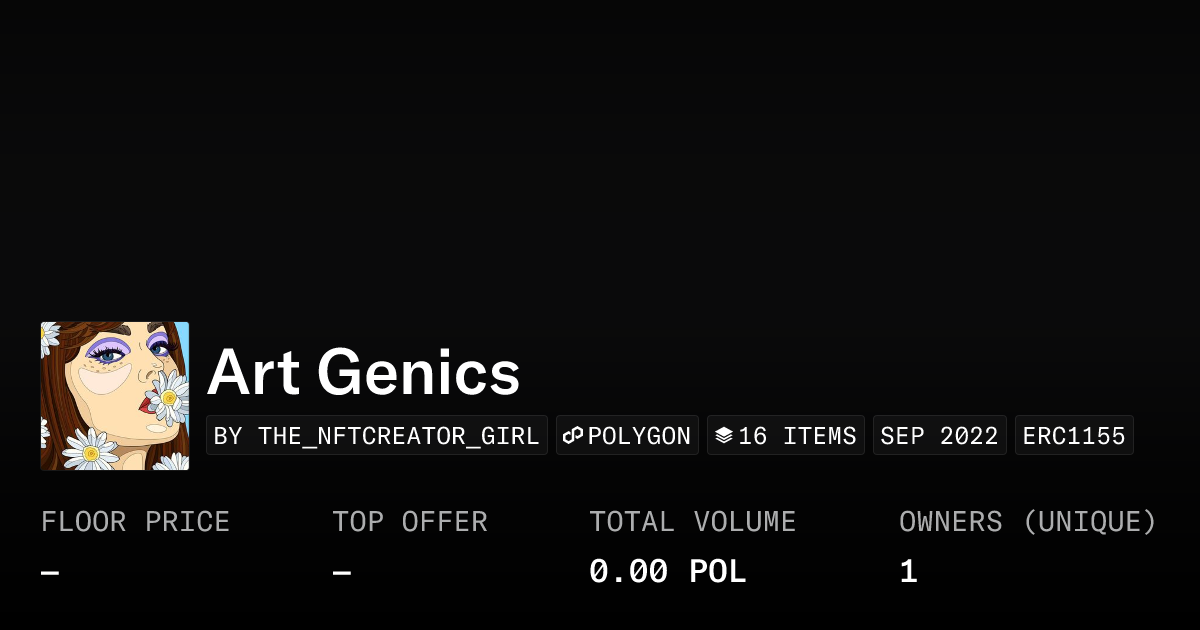Click the dash value under Top Offer
The height and width of the screenshot is (630, 1200).
click(342, 573)
